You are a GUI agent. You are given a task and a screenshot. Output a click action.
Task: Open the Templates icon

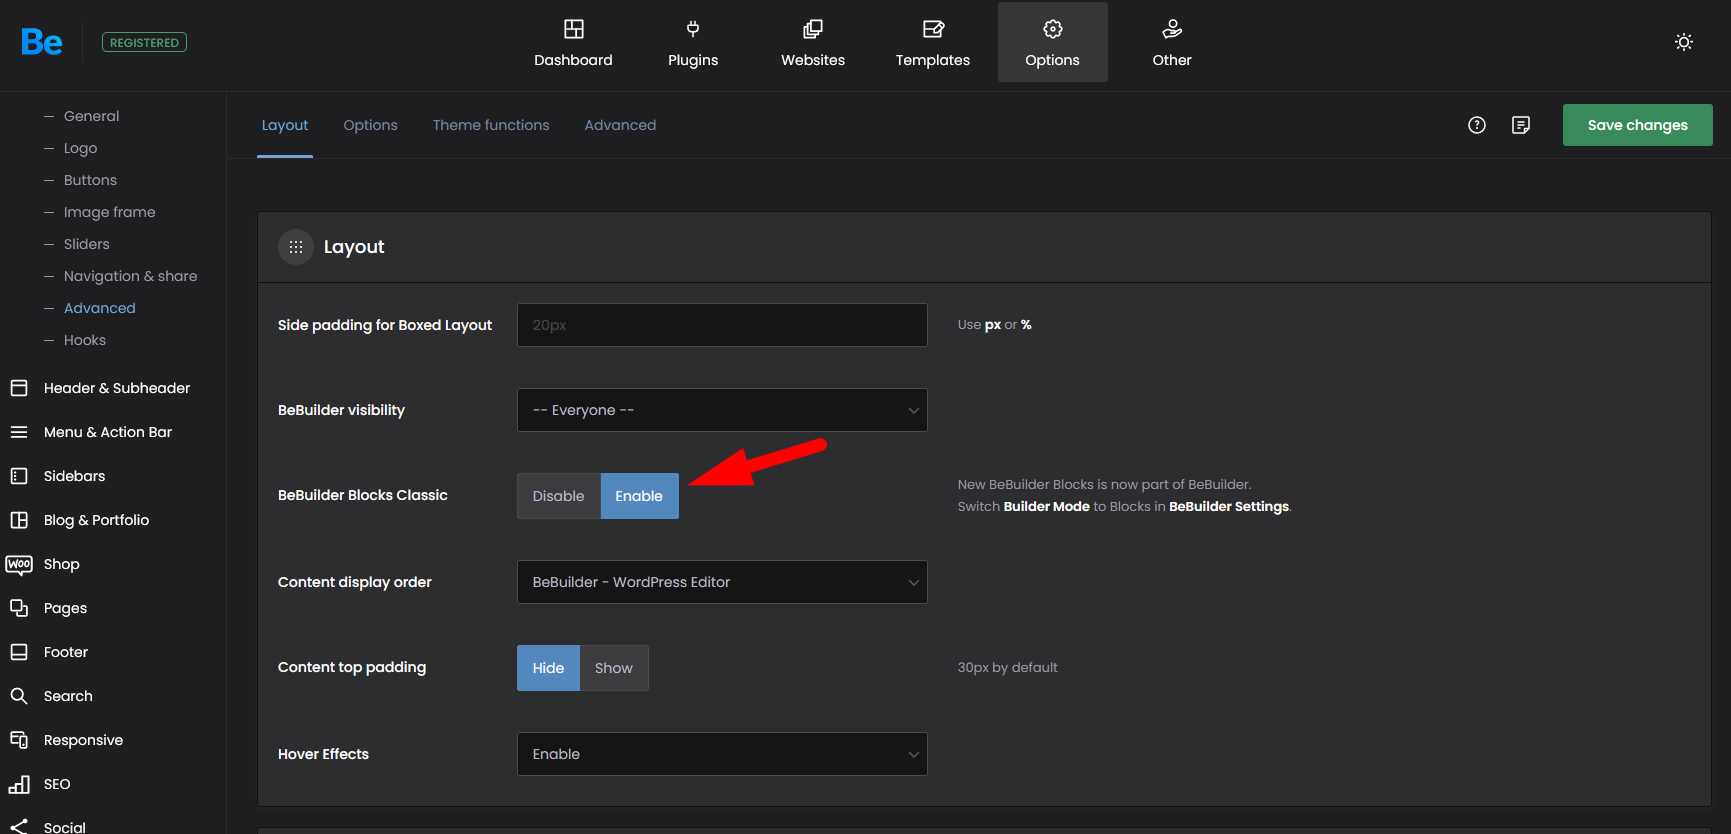[933, 29]
